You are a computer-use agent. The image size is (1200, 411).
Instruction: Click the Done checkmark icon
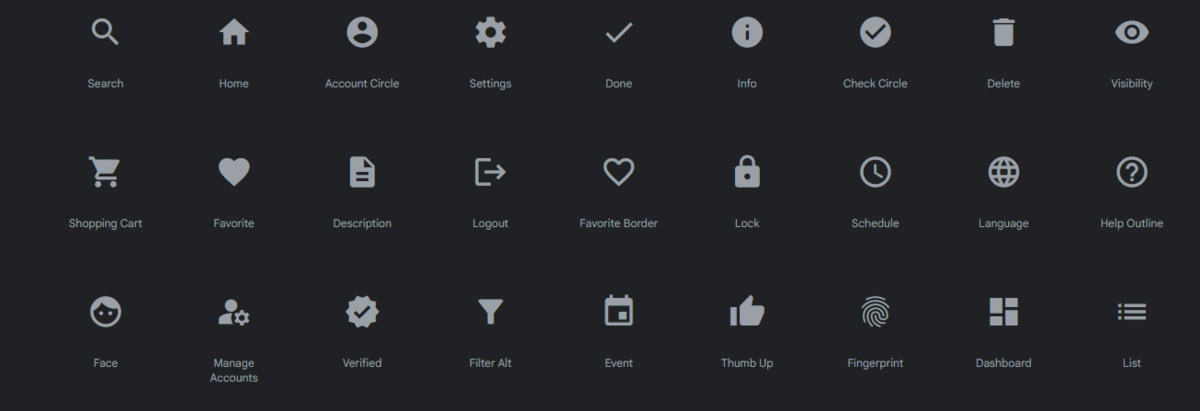[x=619, y=32]
